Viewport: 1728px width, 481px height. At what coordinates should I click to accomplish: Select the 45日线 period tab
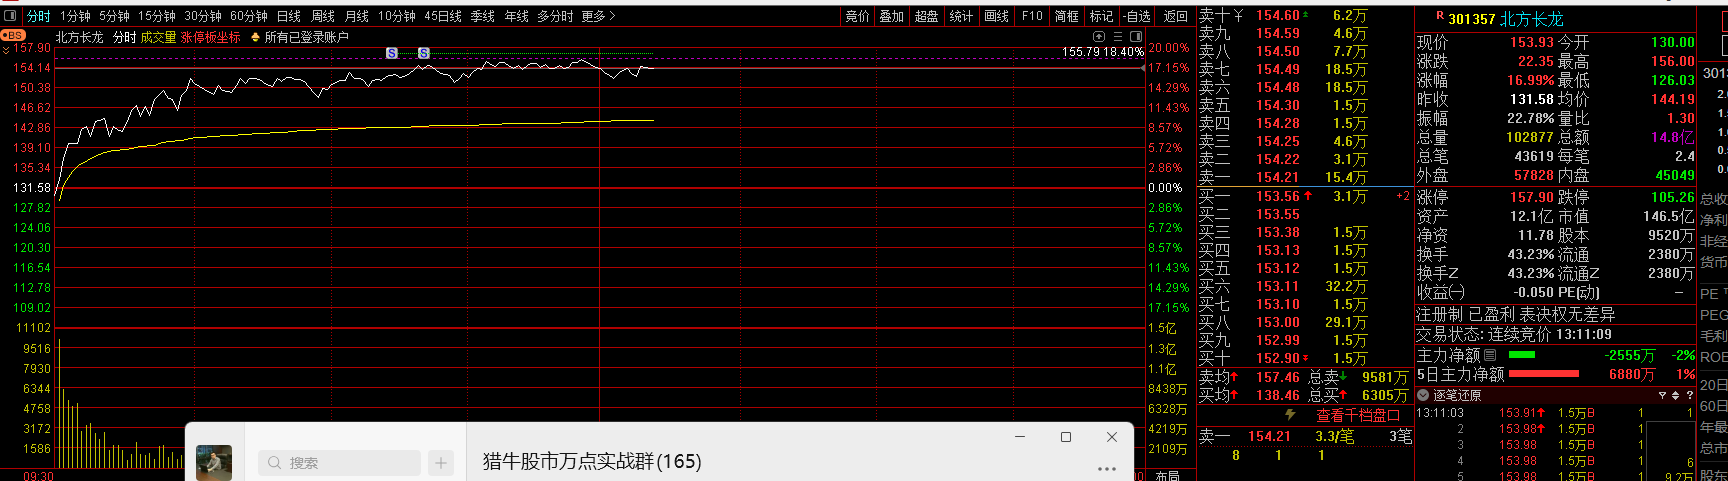click(443, 16)
